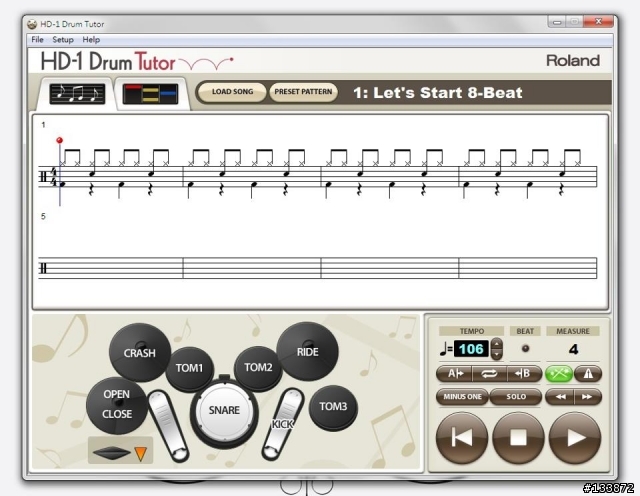Image resolution: width=640 pixels, height=496 pixels.
Task: Toggle the hi-hat open/close indicator with orange arrow
Action: tap(120, 451)
